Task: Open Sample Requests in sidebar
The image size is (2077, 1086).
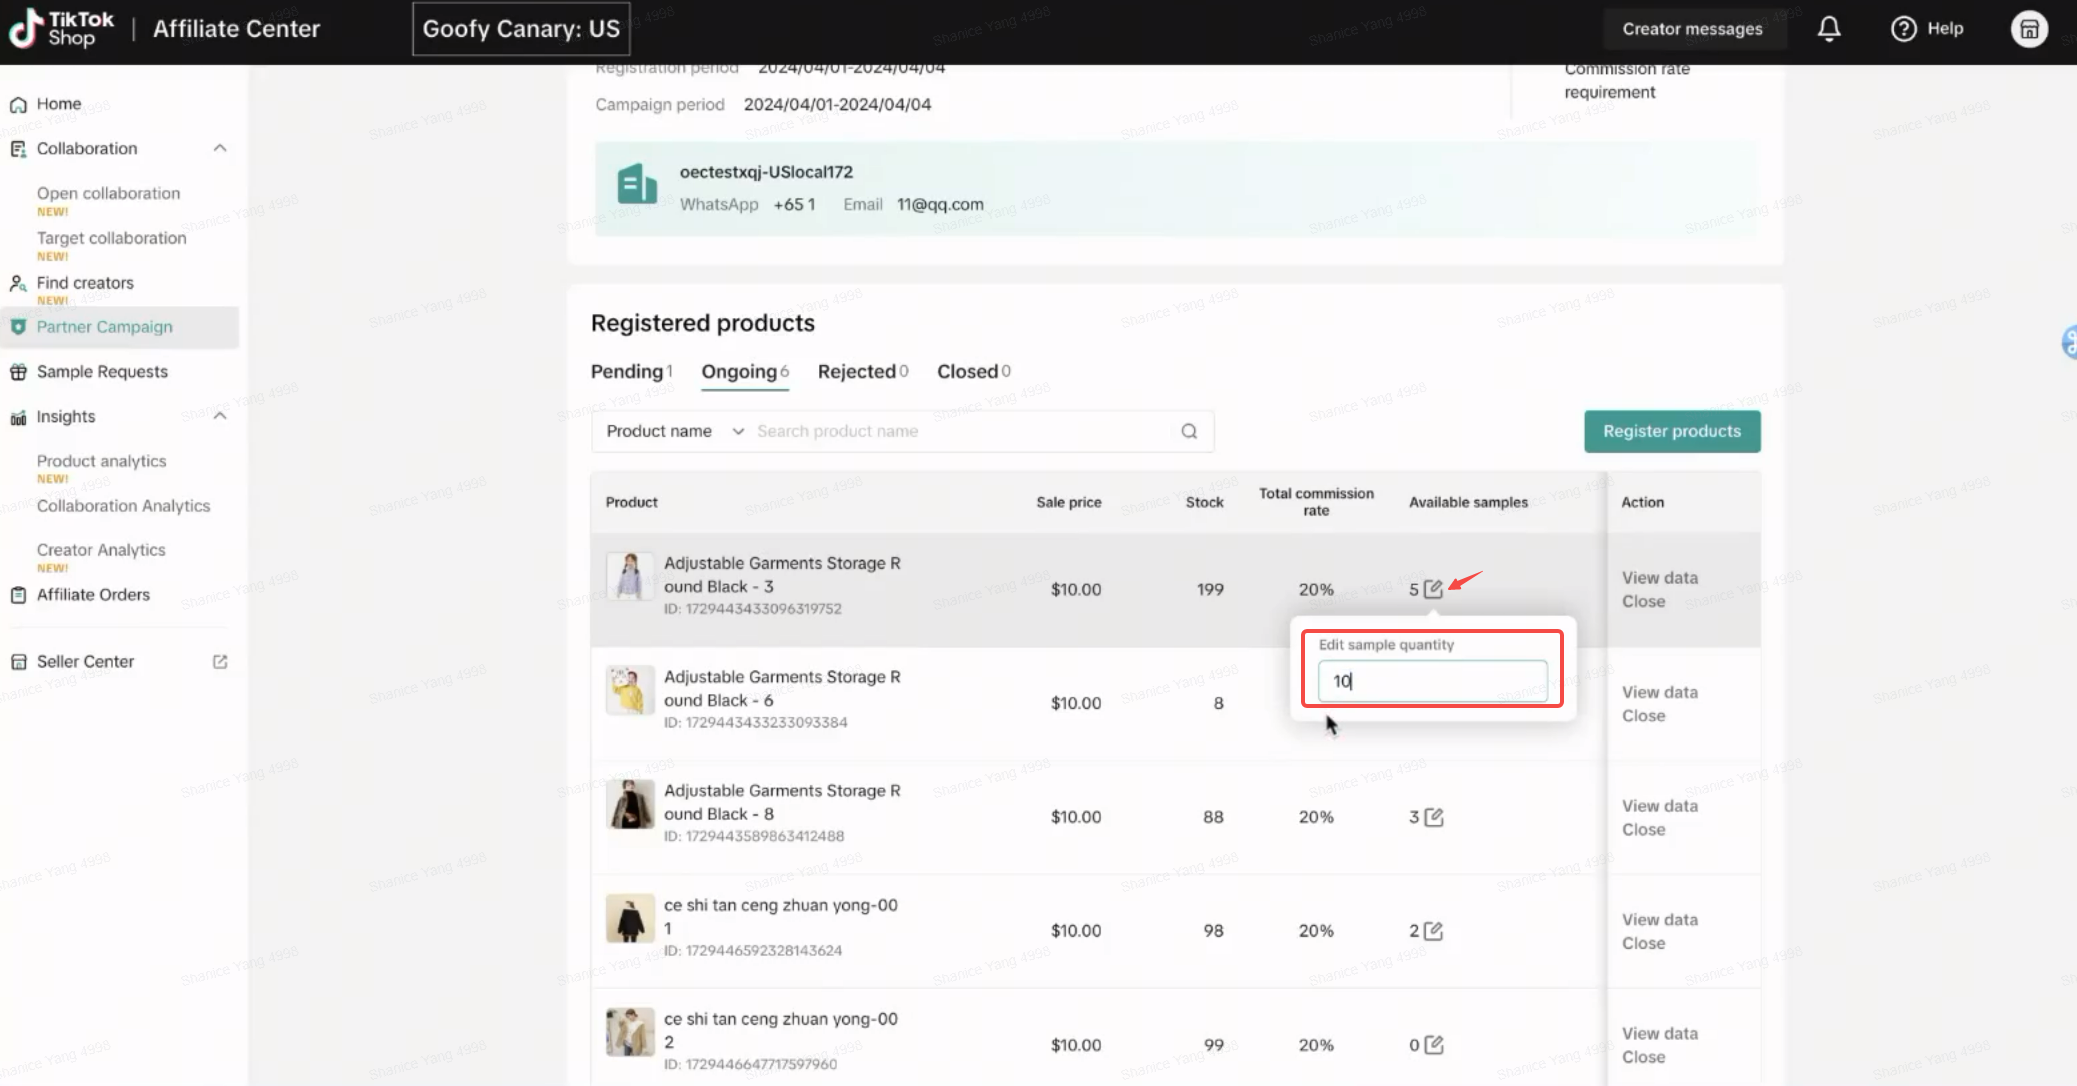Action: pos(102,372)
